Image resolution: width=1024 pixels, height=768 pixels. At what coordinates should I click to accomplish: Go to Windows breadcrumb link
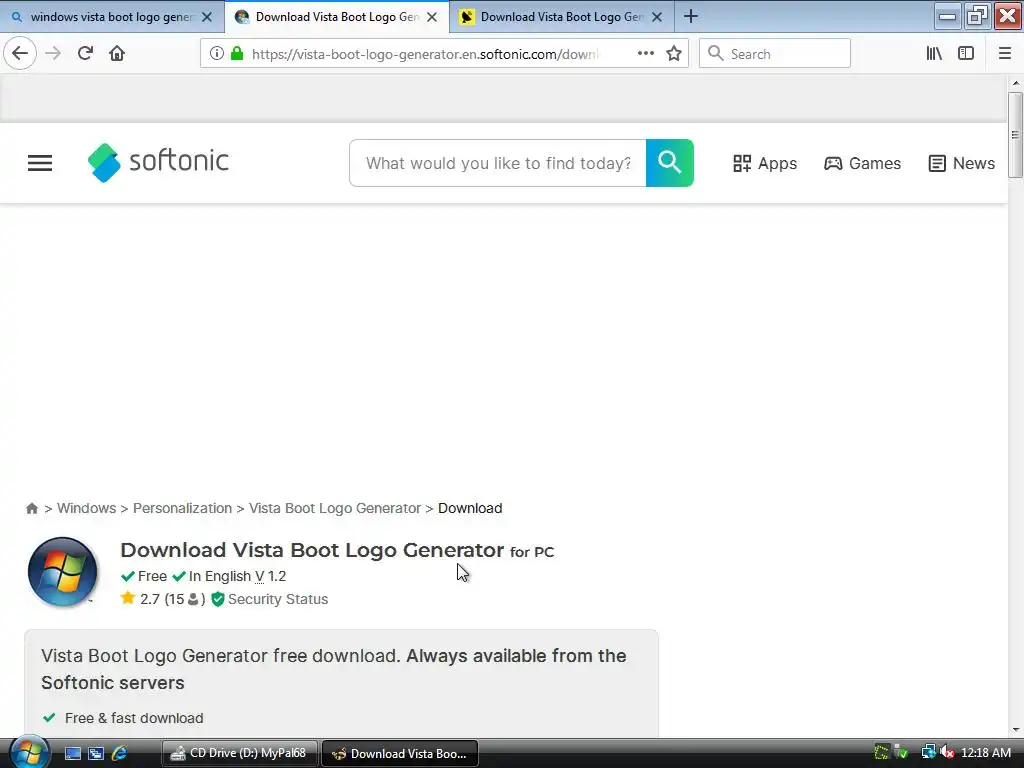coord(86,508)
